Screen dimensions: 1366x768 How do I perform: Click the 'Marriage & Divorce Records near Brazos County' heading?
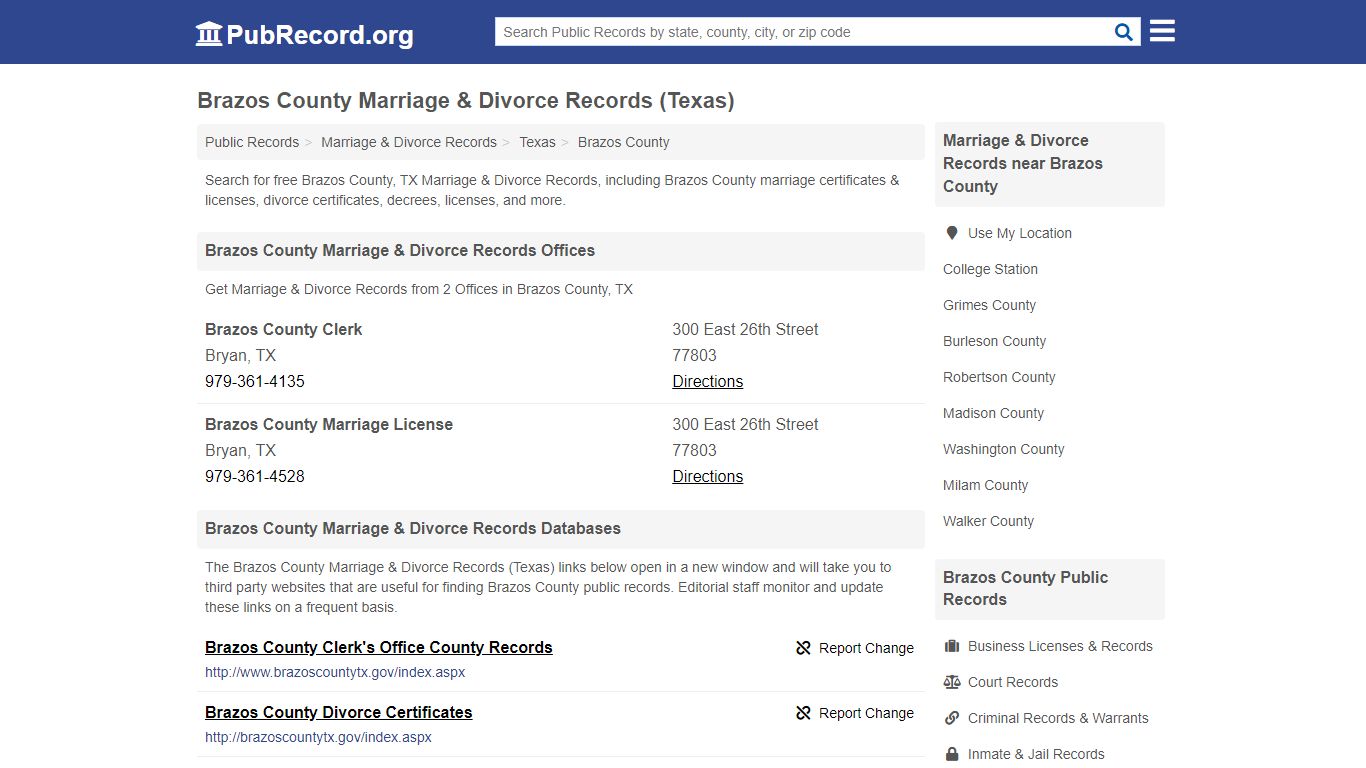(x=1023, y=163)
